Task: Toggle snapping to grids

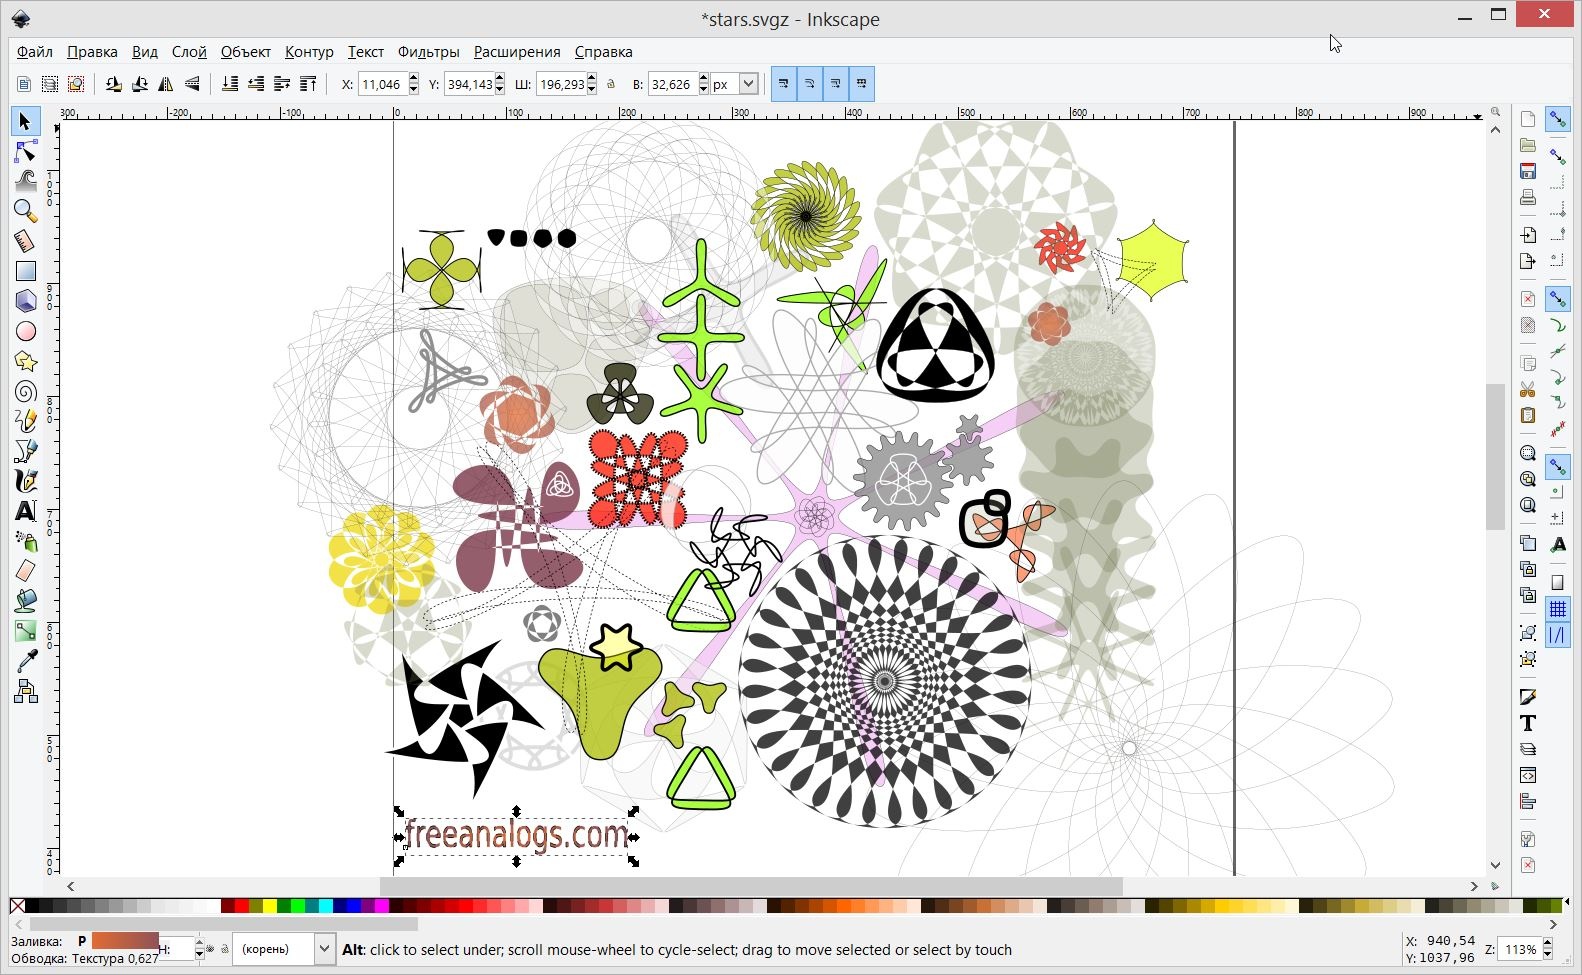Action: 1557,608
